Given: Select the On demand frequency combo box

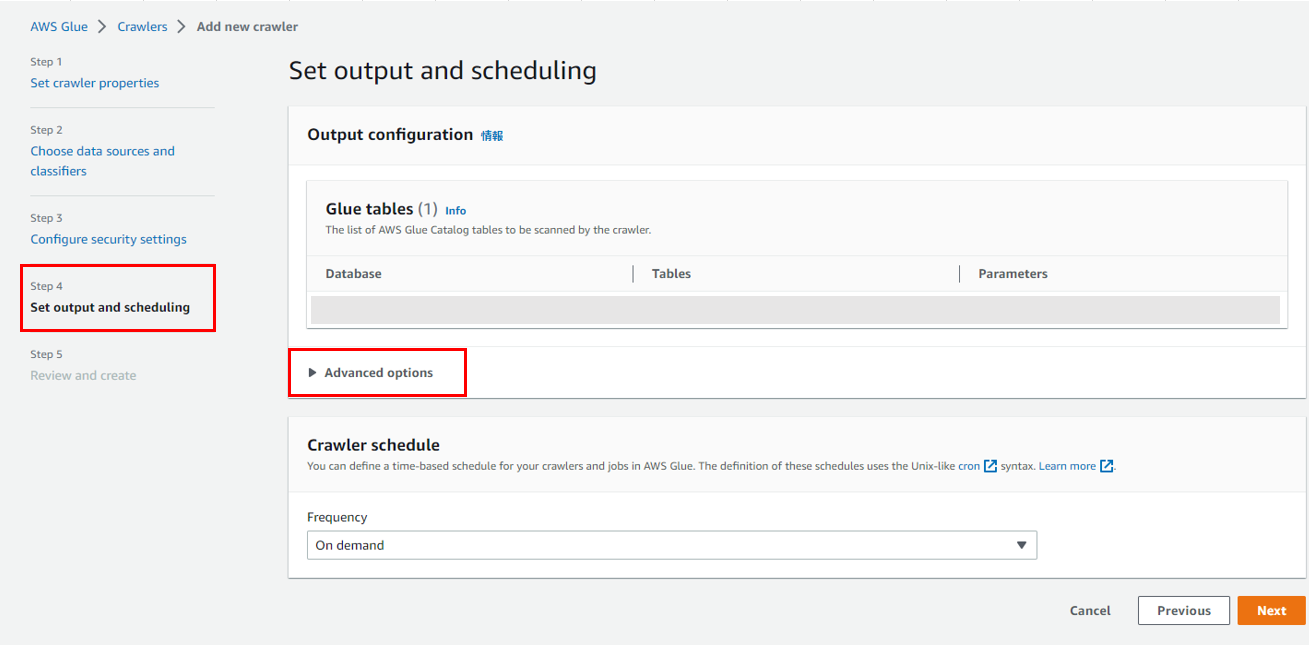Looking at the screenshot, I should 660,545.
